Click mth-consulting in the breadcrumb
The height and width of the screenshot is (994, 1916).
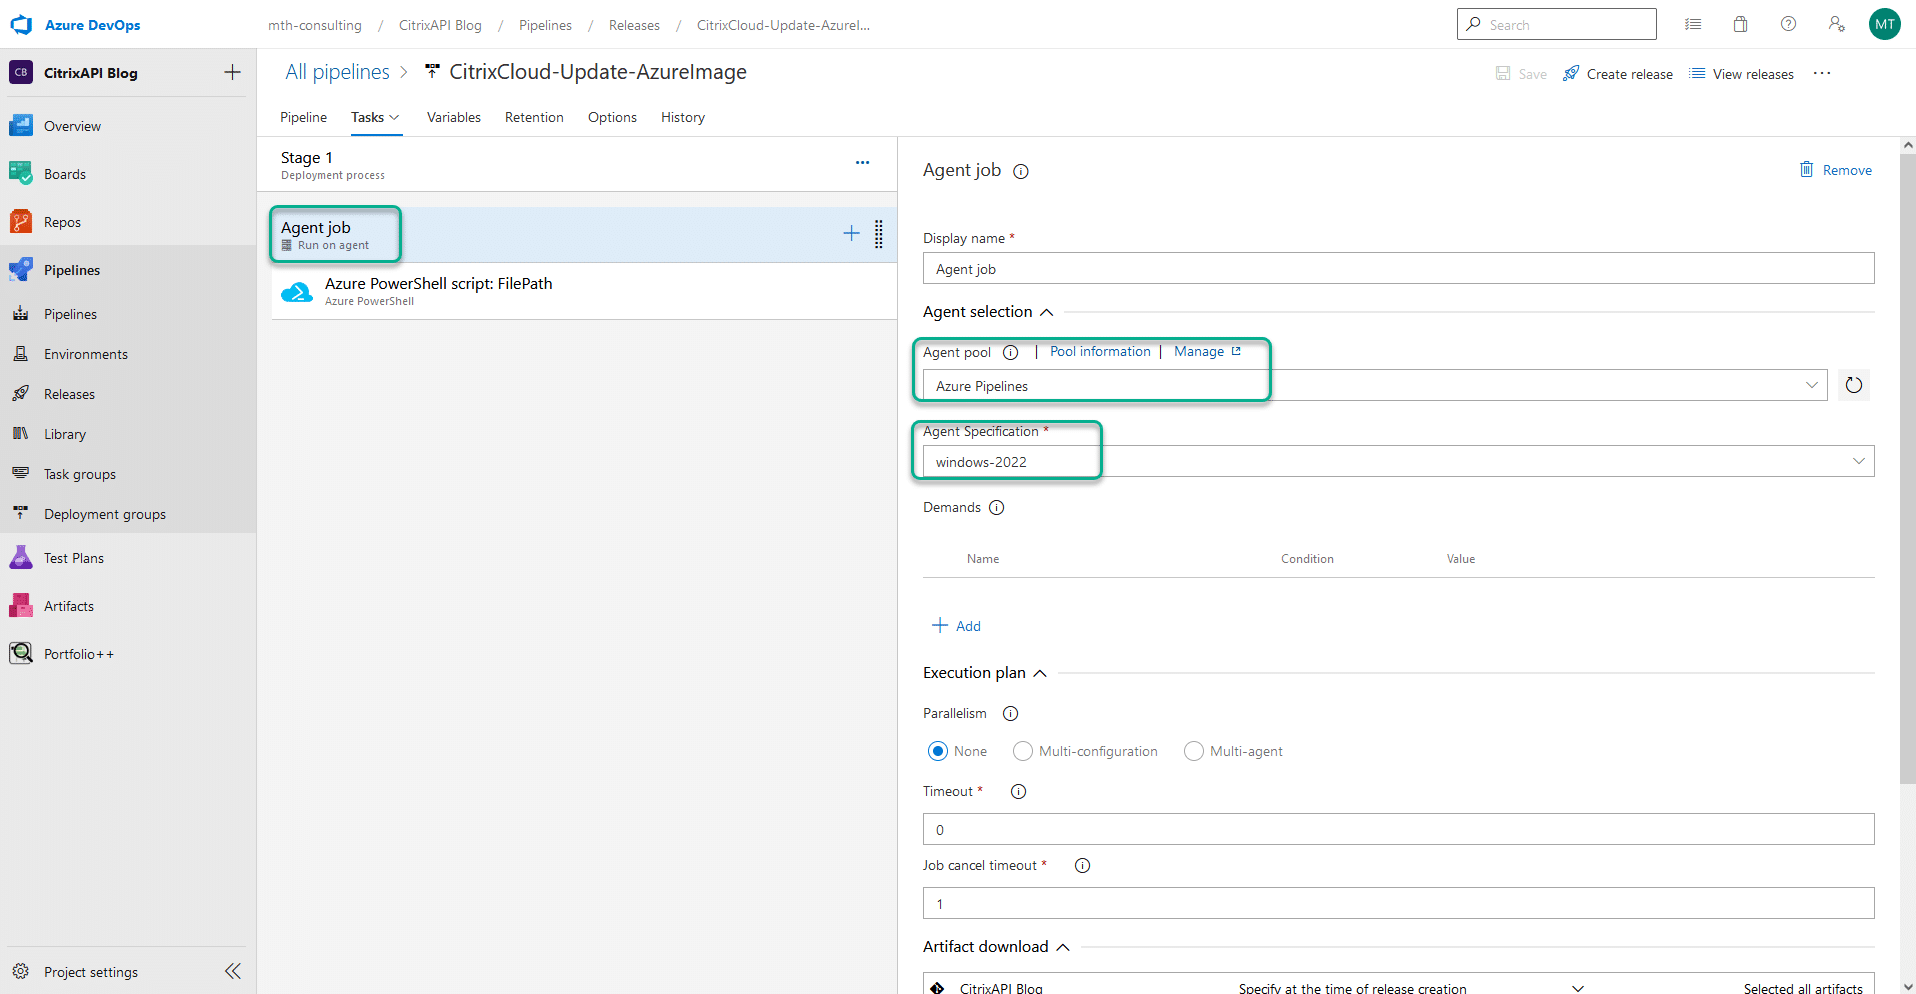(315, 25)
